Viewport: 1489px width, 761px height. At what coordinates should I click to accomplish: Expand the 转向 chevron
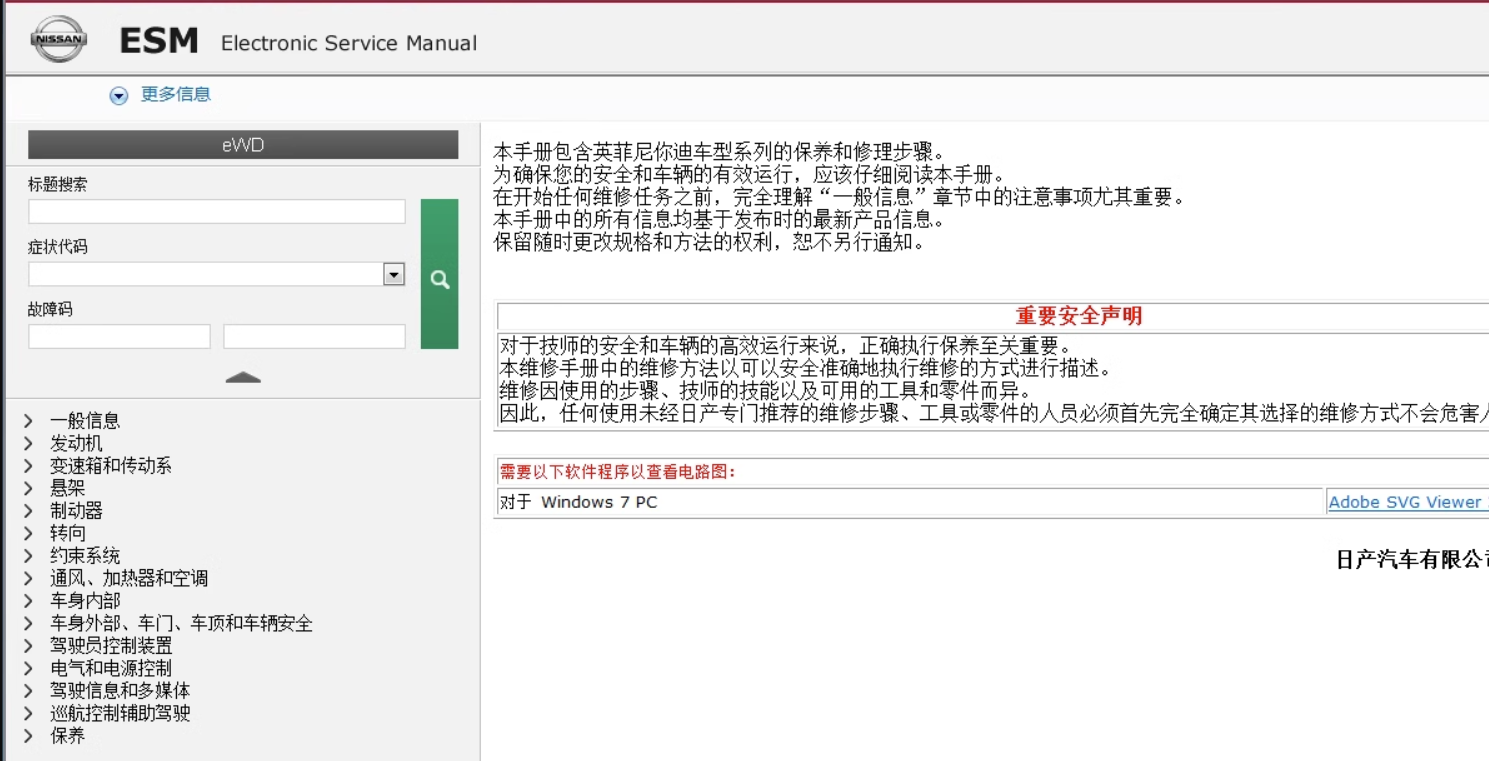pyautogui.click(x=28, y=533)
